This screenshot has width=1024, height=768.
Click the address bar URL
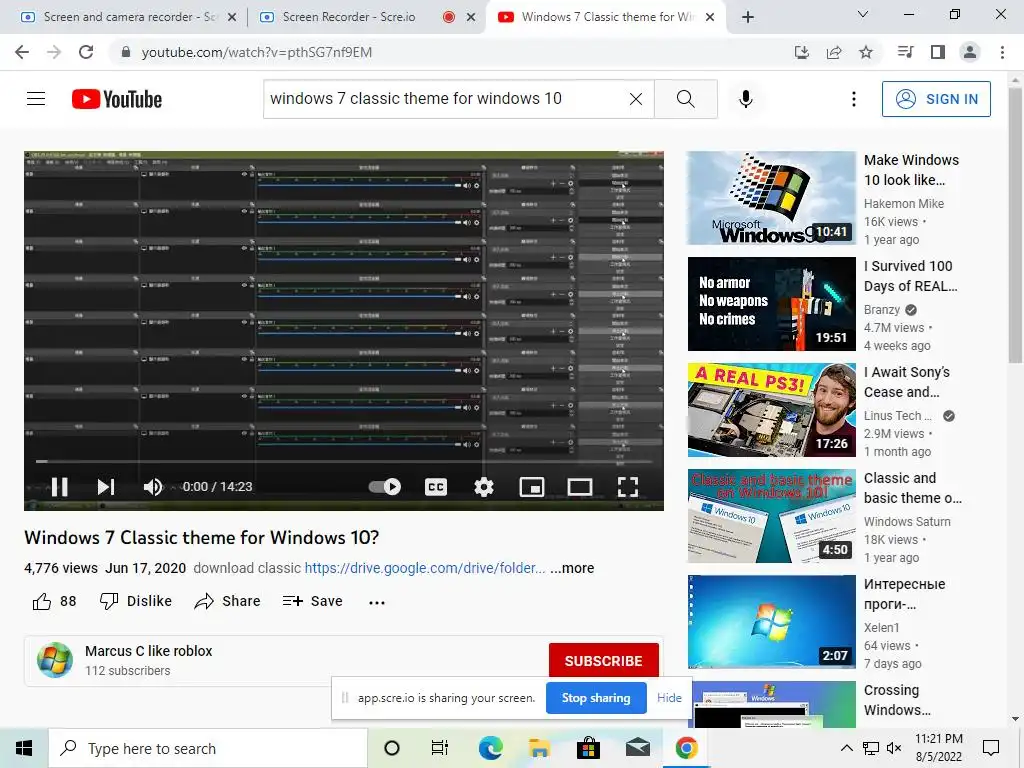(257, 52)
